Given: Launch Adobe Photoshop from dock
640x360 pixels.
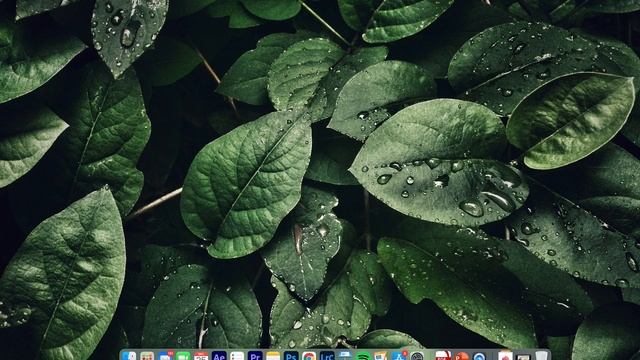Looking at the screenshot, I should pos(291,356).
